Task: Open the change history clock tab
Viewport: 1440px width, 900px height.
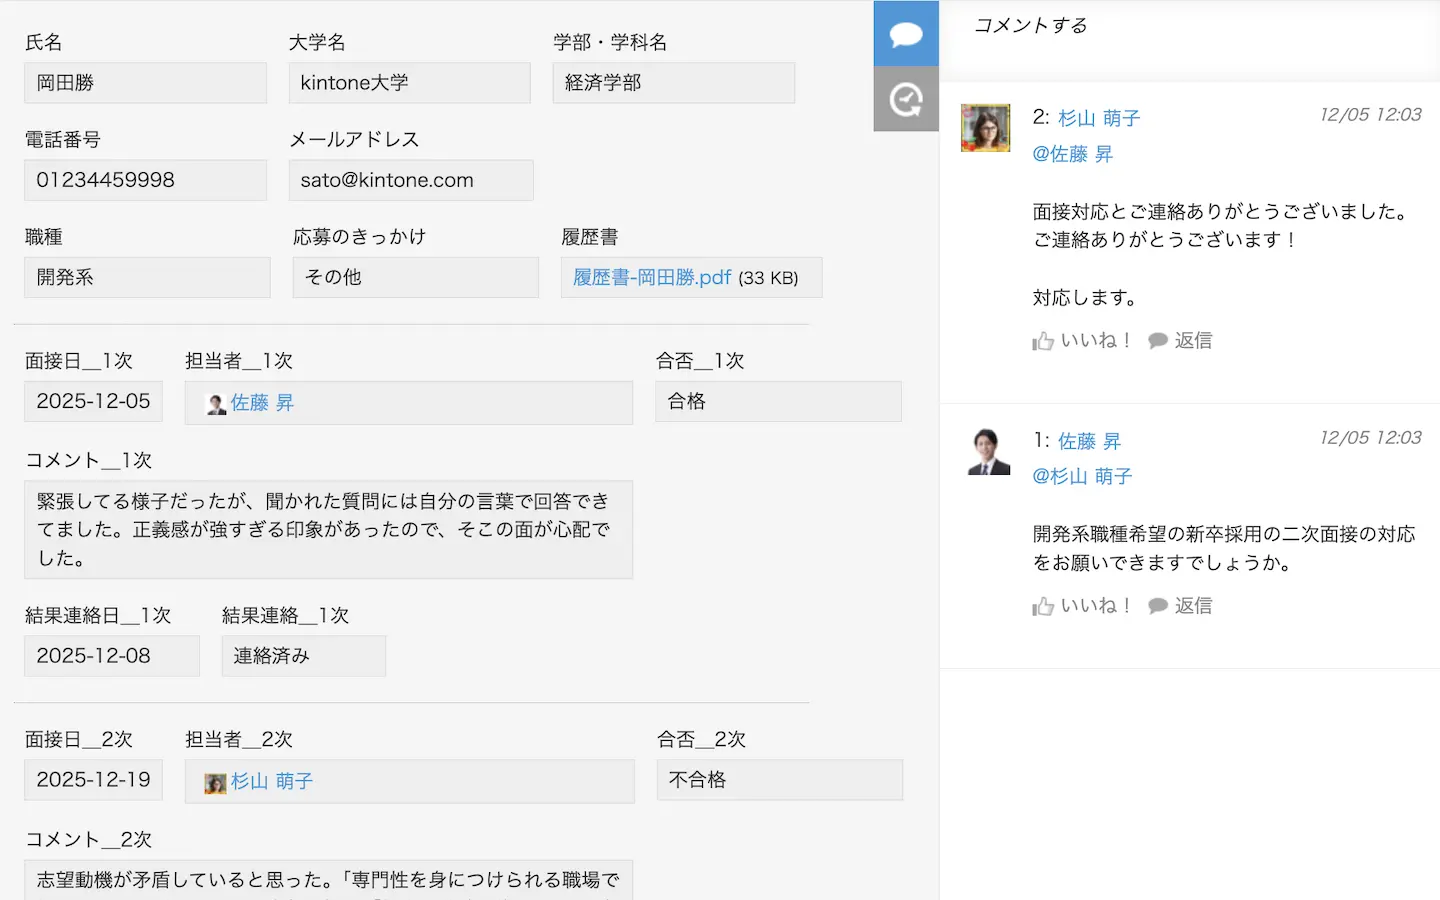Action: (x=906, y=100)
